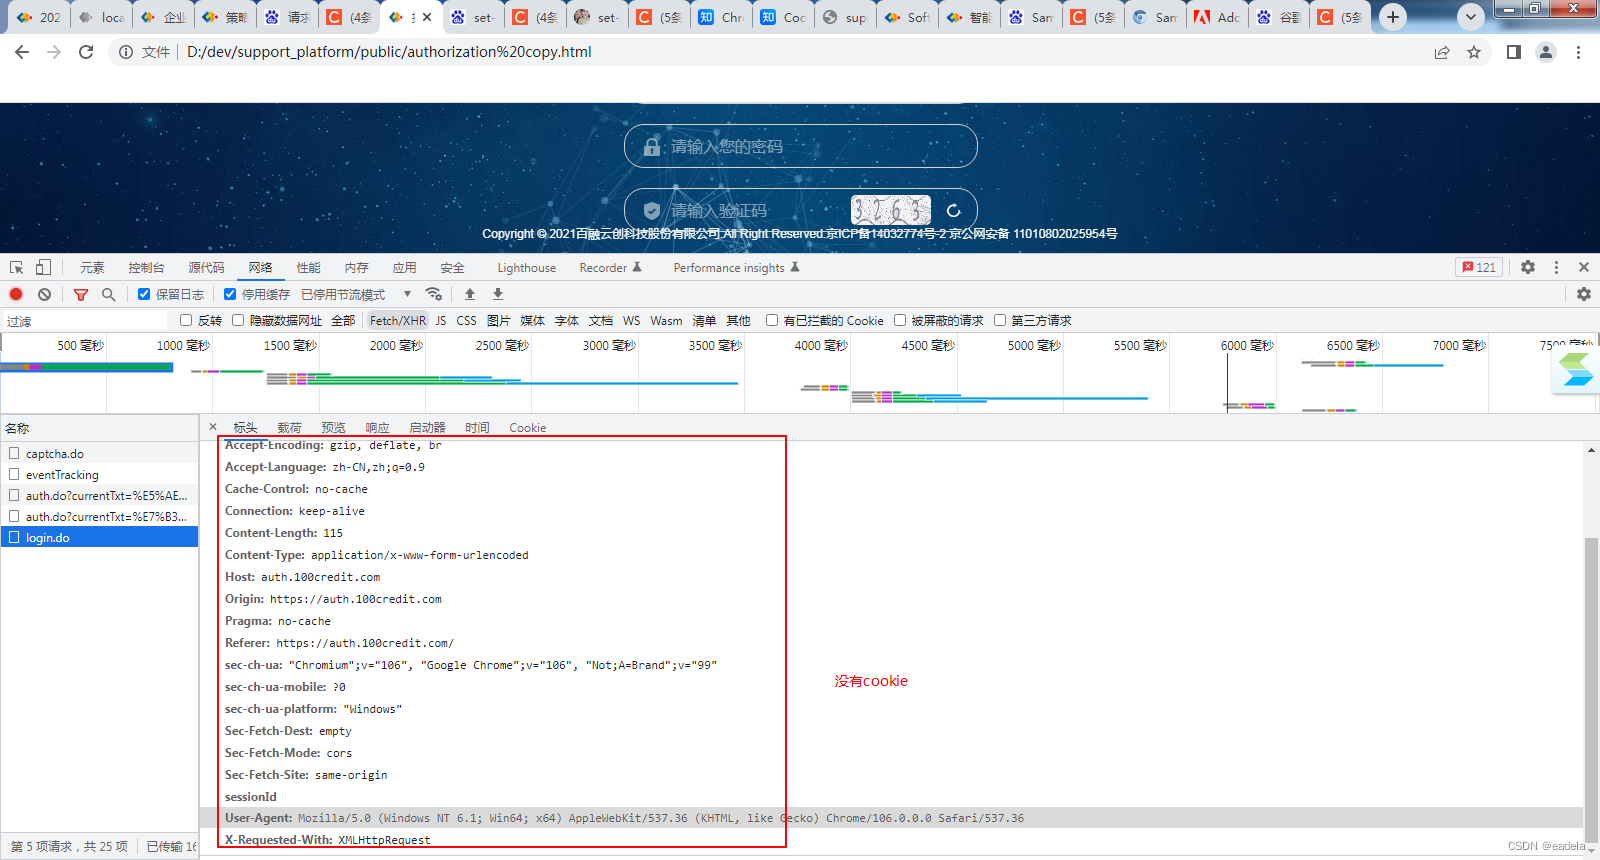Toggle device toolbar icon in DevTools
1600x860 pixels.
tap(43, 267)
